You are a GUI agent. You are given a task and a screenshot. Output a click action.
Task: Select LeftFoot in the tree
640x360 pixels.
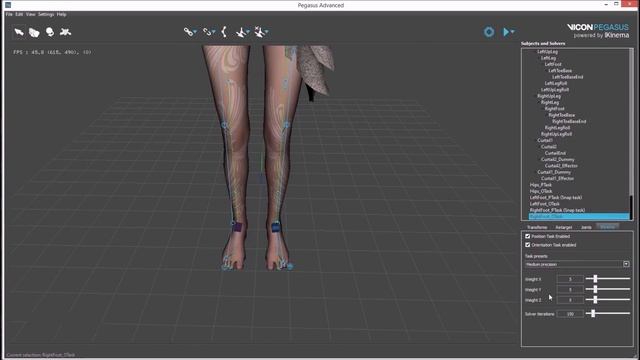click(x=553, y=64)
